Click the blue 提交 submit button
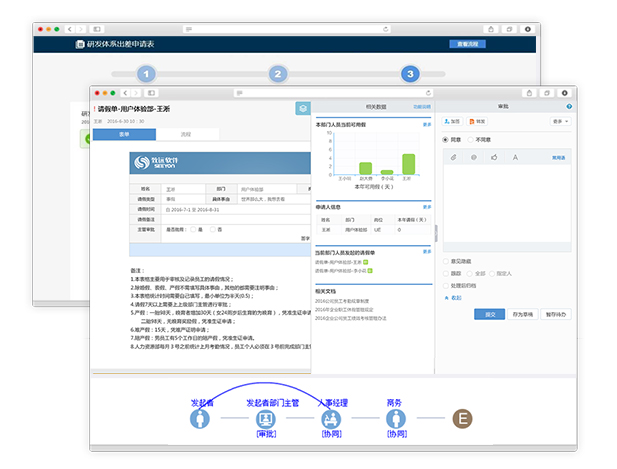This screenshot has height=469, width=617. click(490, 314)
